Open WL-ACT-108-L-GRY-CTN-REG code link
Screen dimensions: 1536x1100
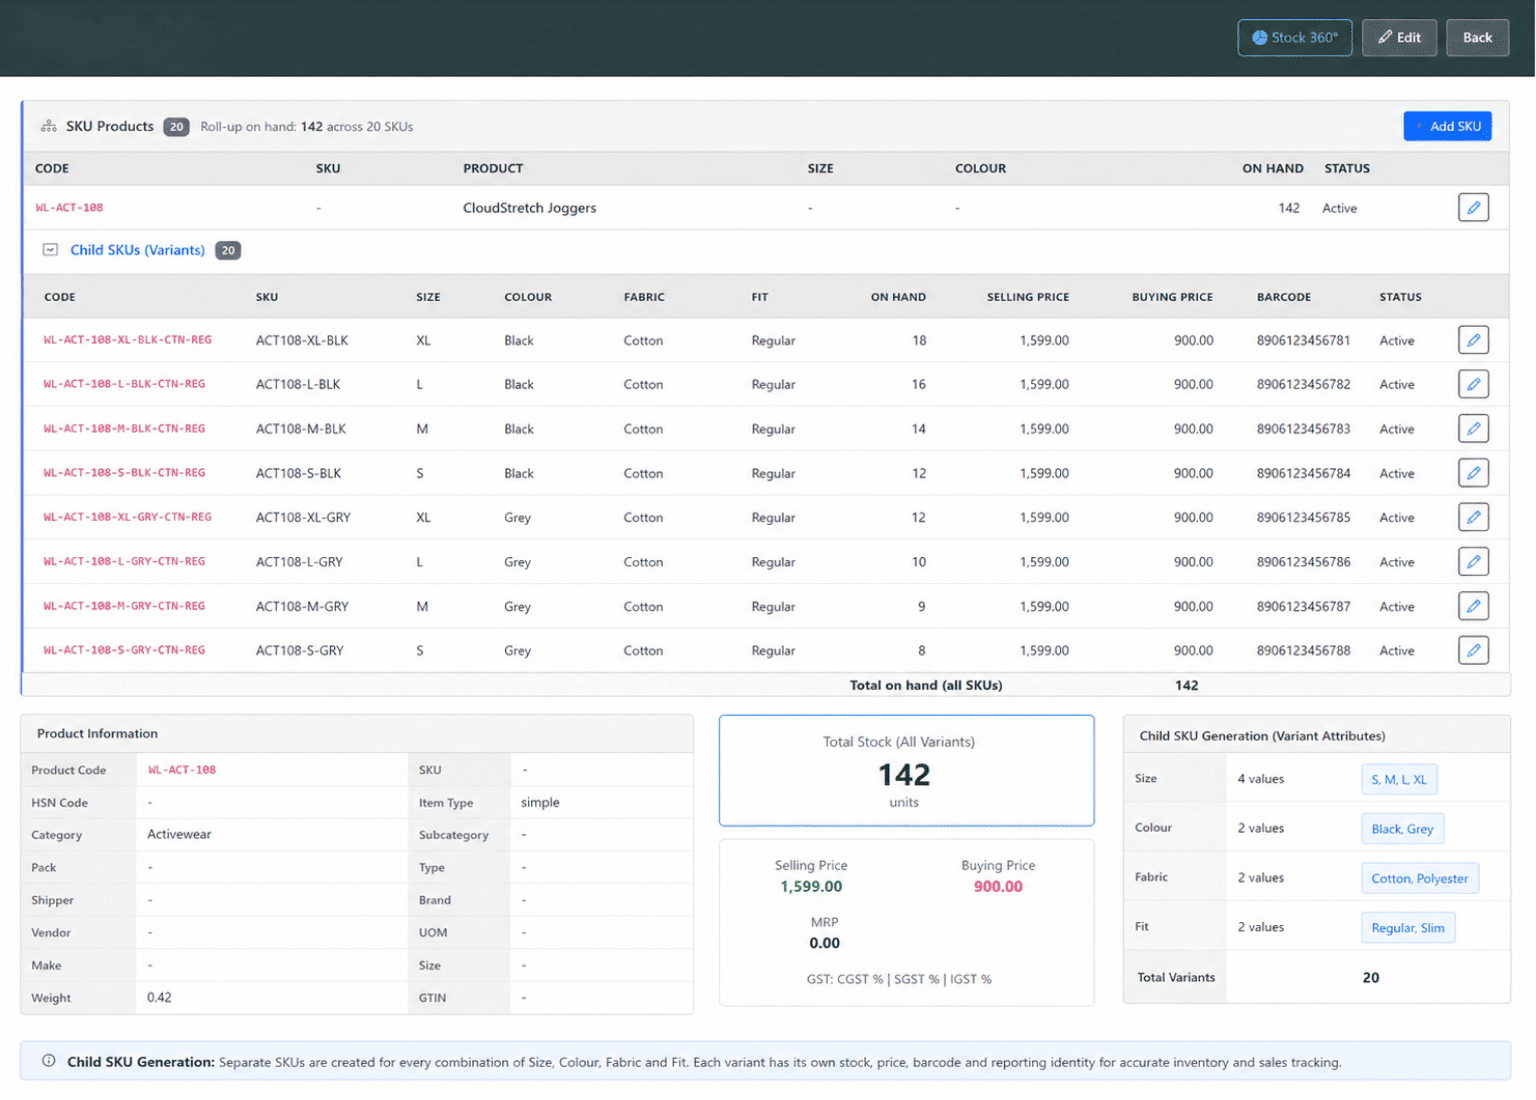pos(124,562)
